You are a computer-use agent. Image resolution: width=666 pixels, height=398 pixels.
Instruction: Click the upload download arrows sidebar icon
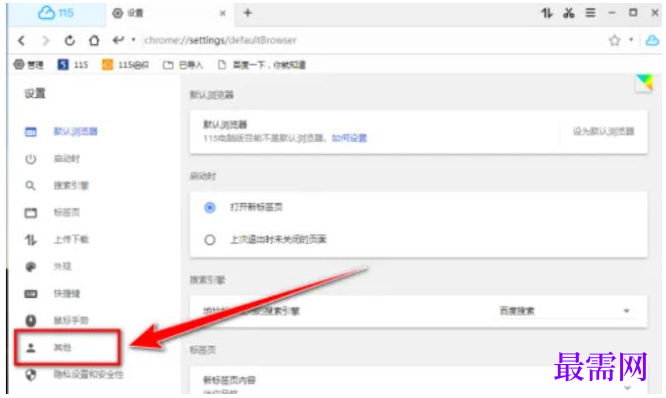coord(31,240)
